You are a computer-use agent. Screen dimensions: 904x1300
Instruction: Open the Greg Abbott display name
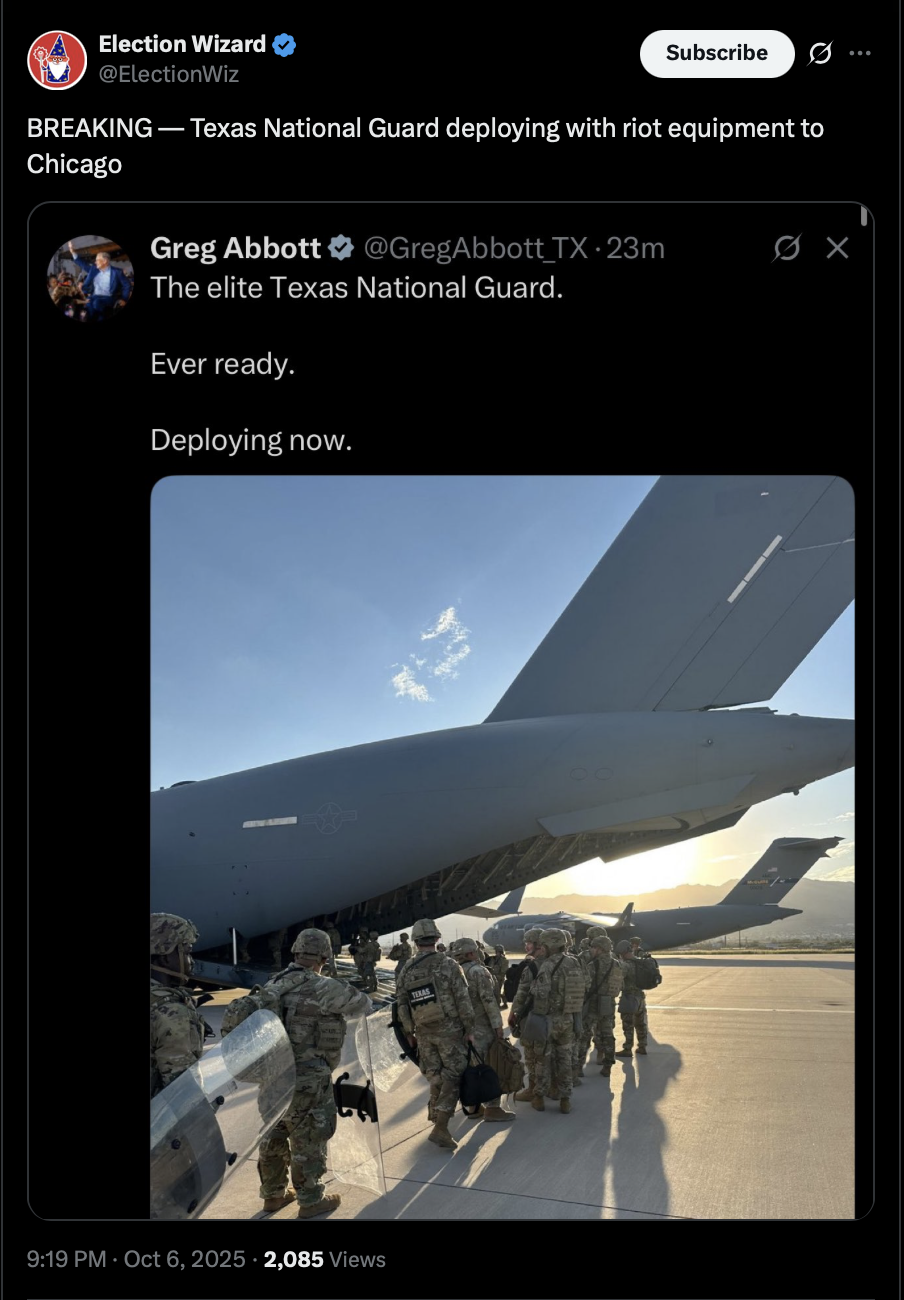(236, 247)
